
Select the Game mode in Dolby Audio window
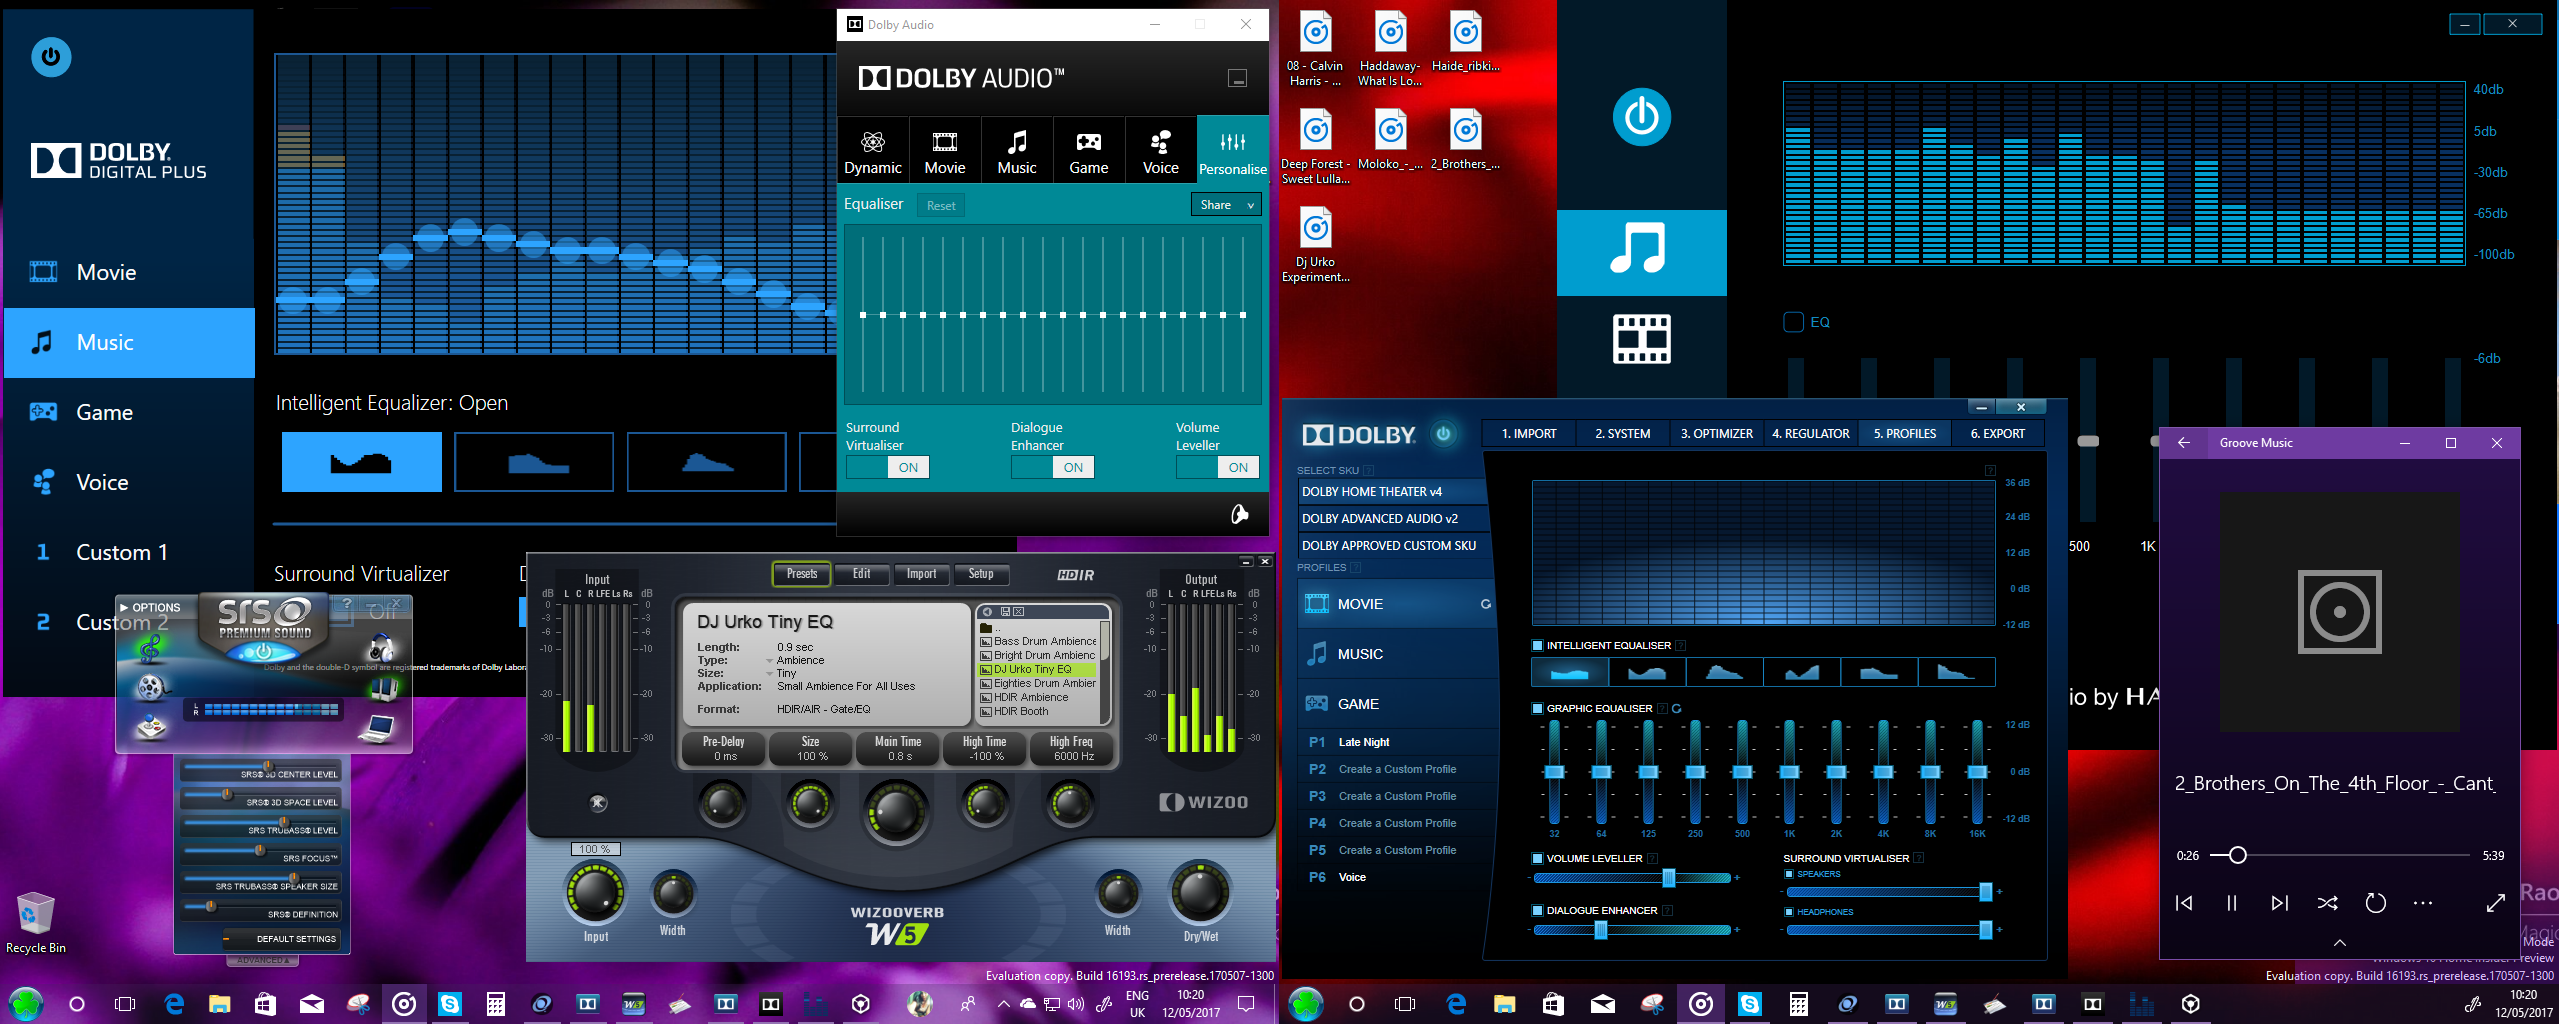pyautogui.click(x=1088, y=151)
